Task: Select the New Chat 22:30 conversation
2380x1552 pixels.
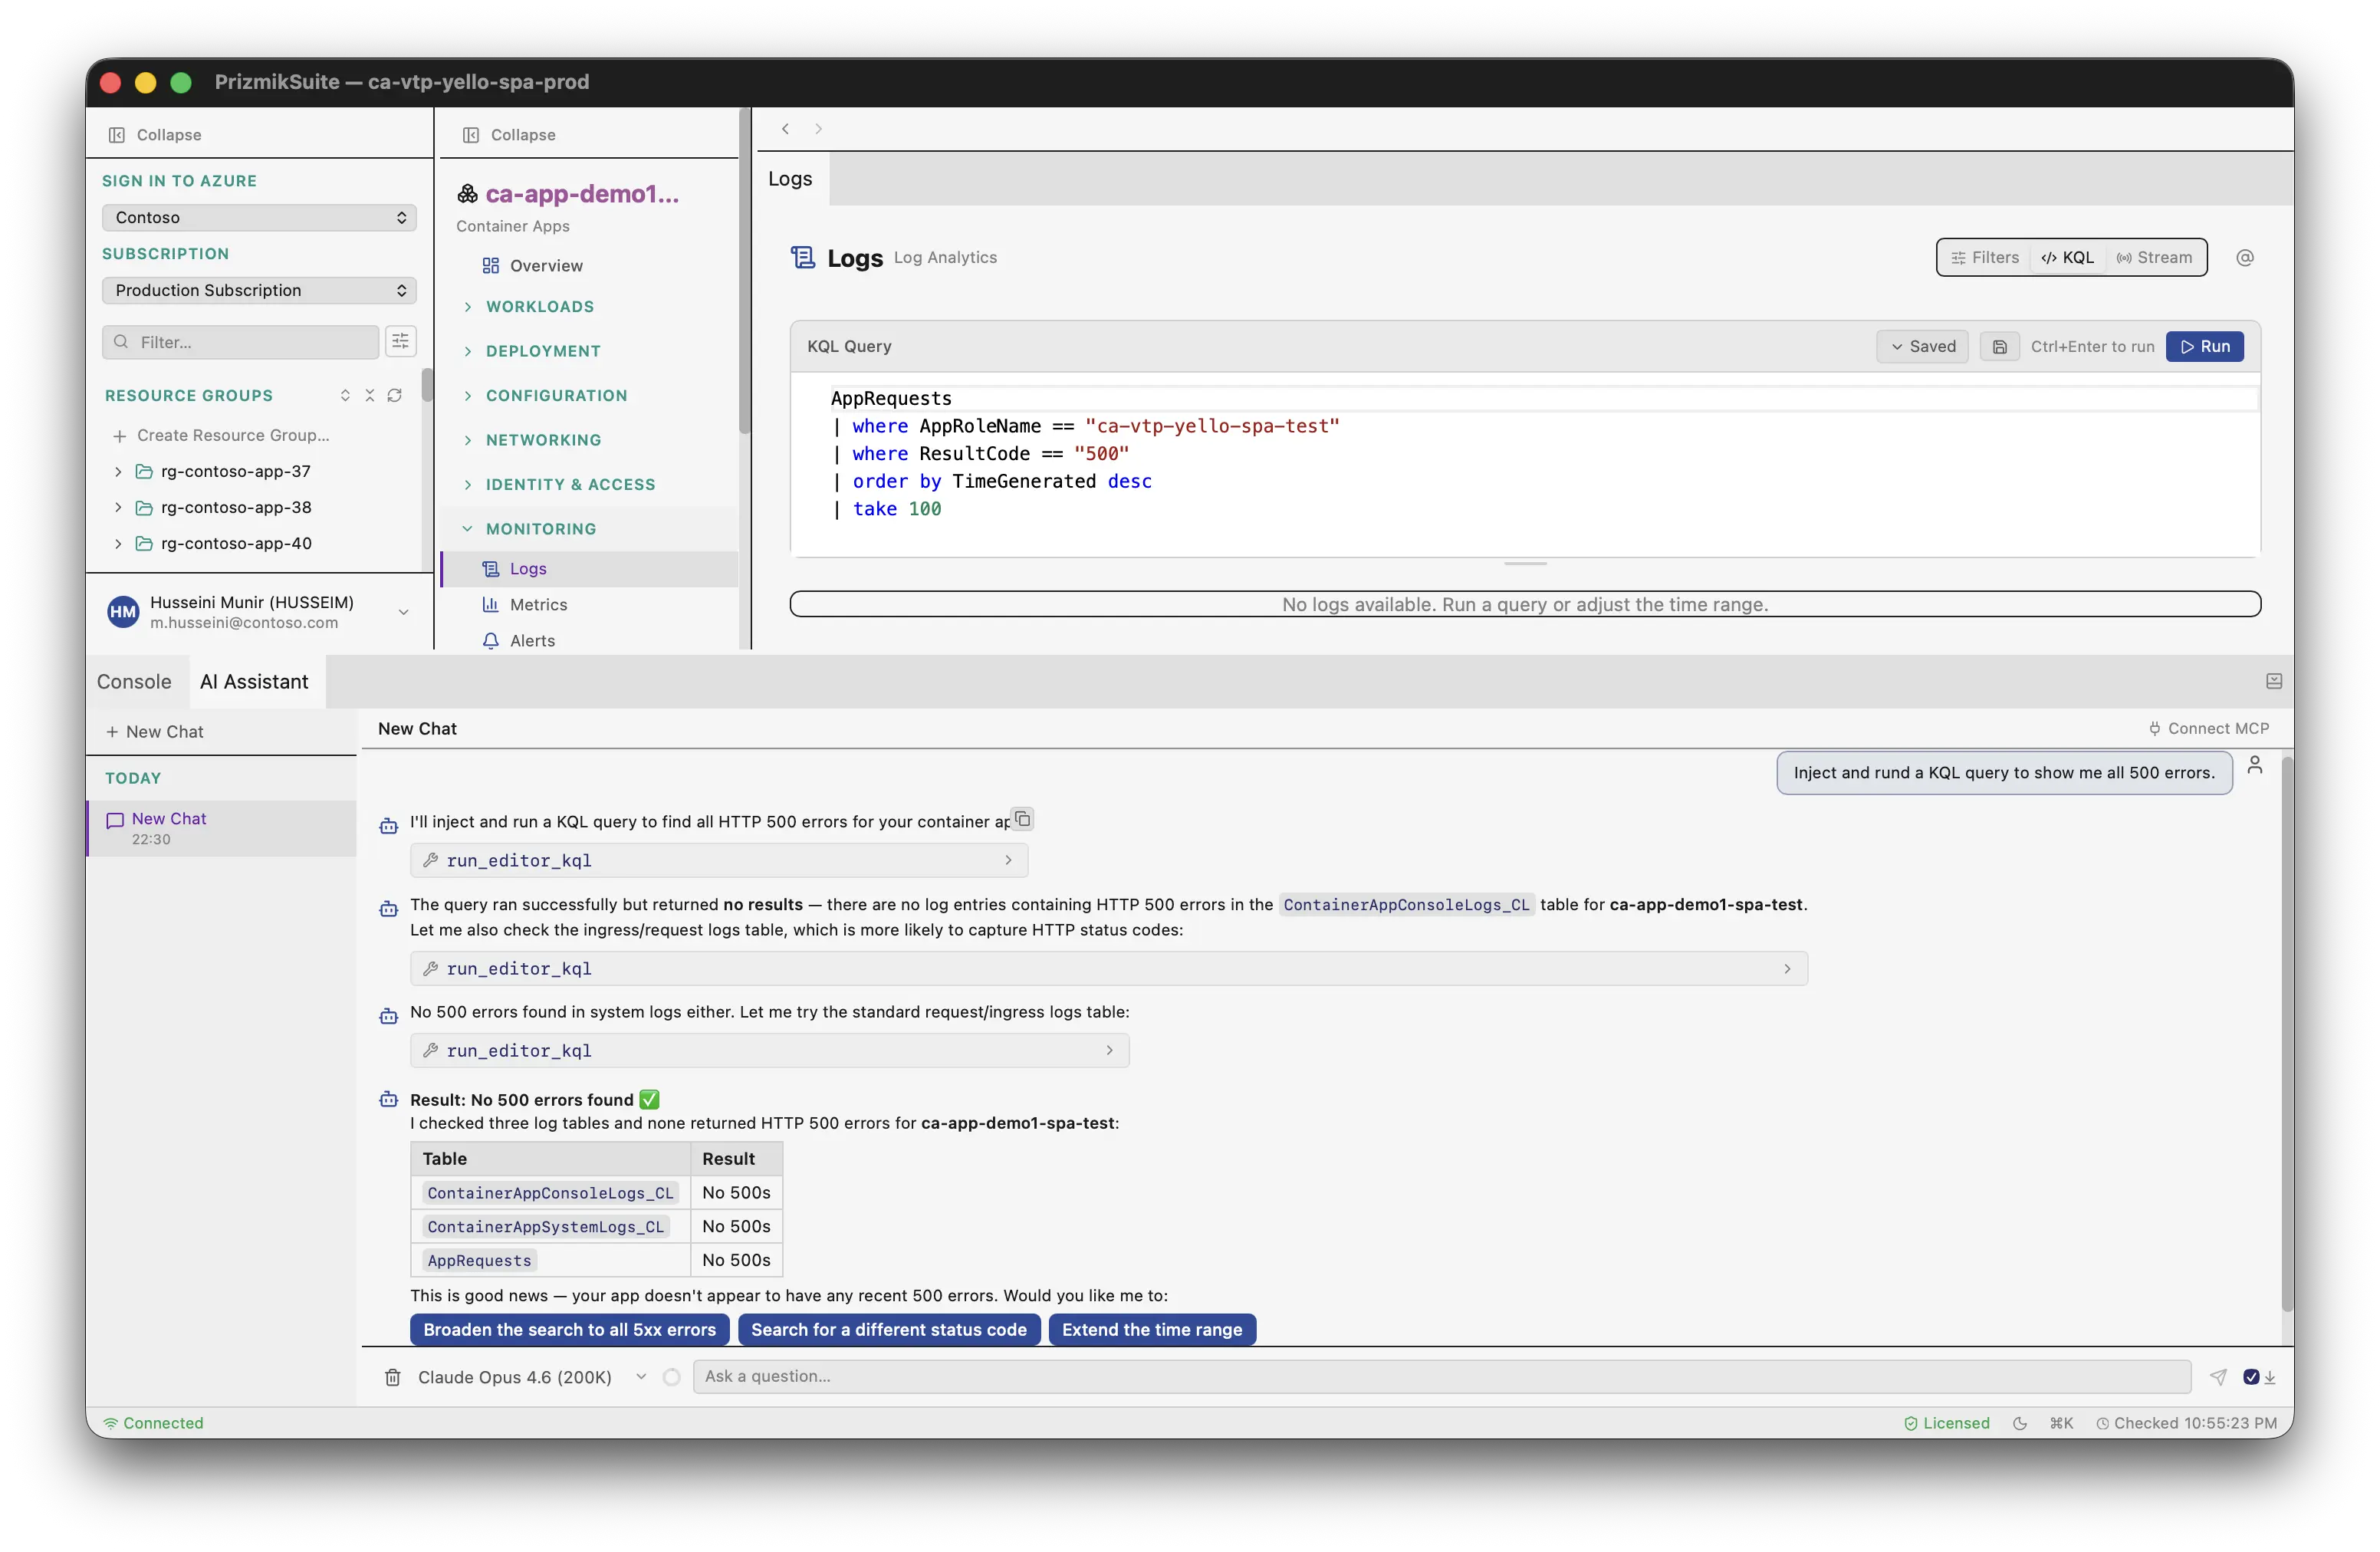Action: pos(222,828)
